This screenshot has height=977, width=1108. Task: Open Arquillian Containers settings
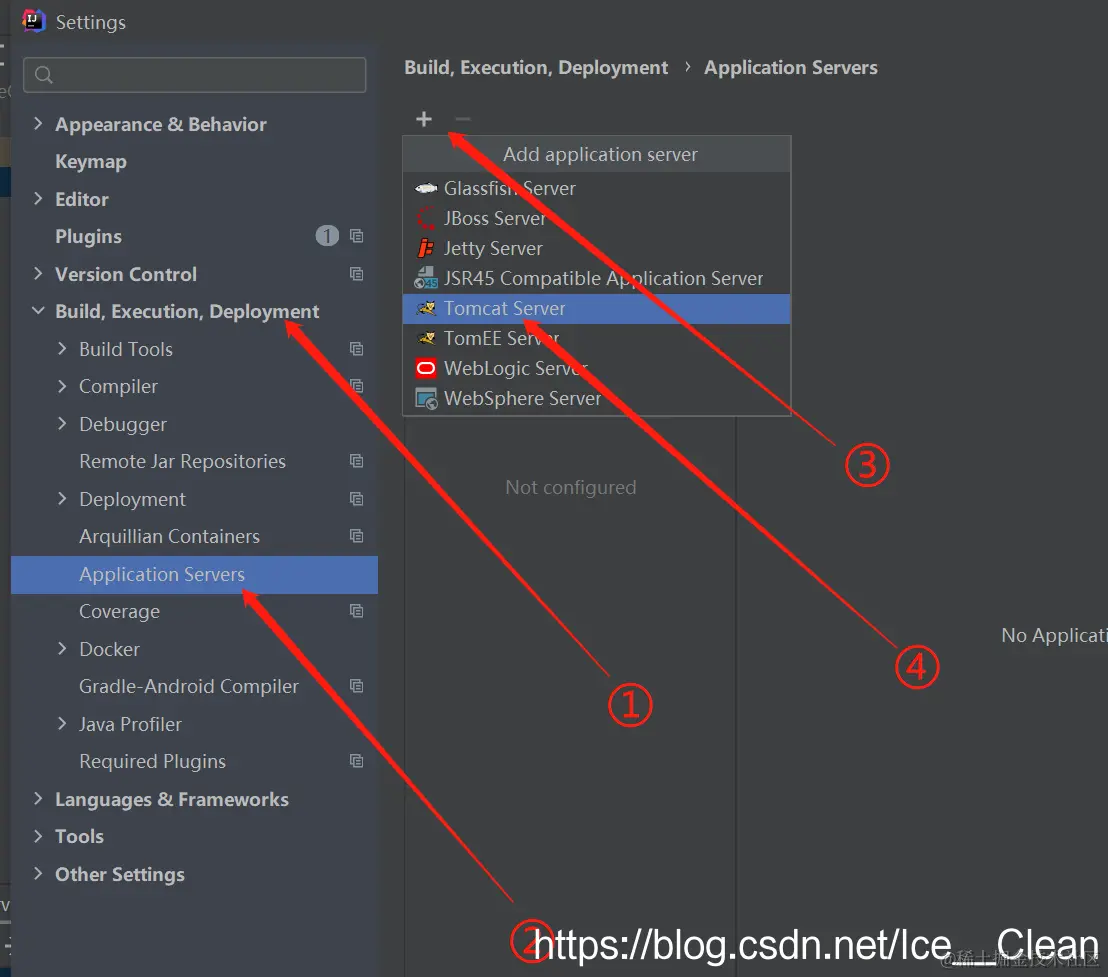(x=170, y=536)
